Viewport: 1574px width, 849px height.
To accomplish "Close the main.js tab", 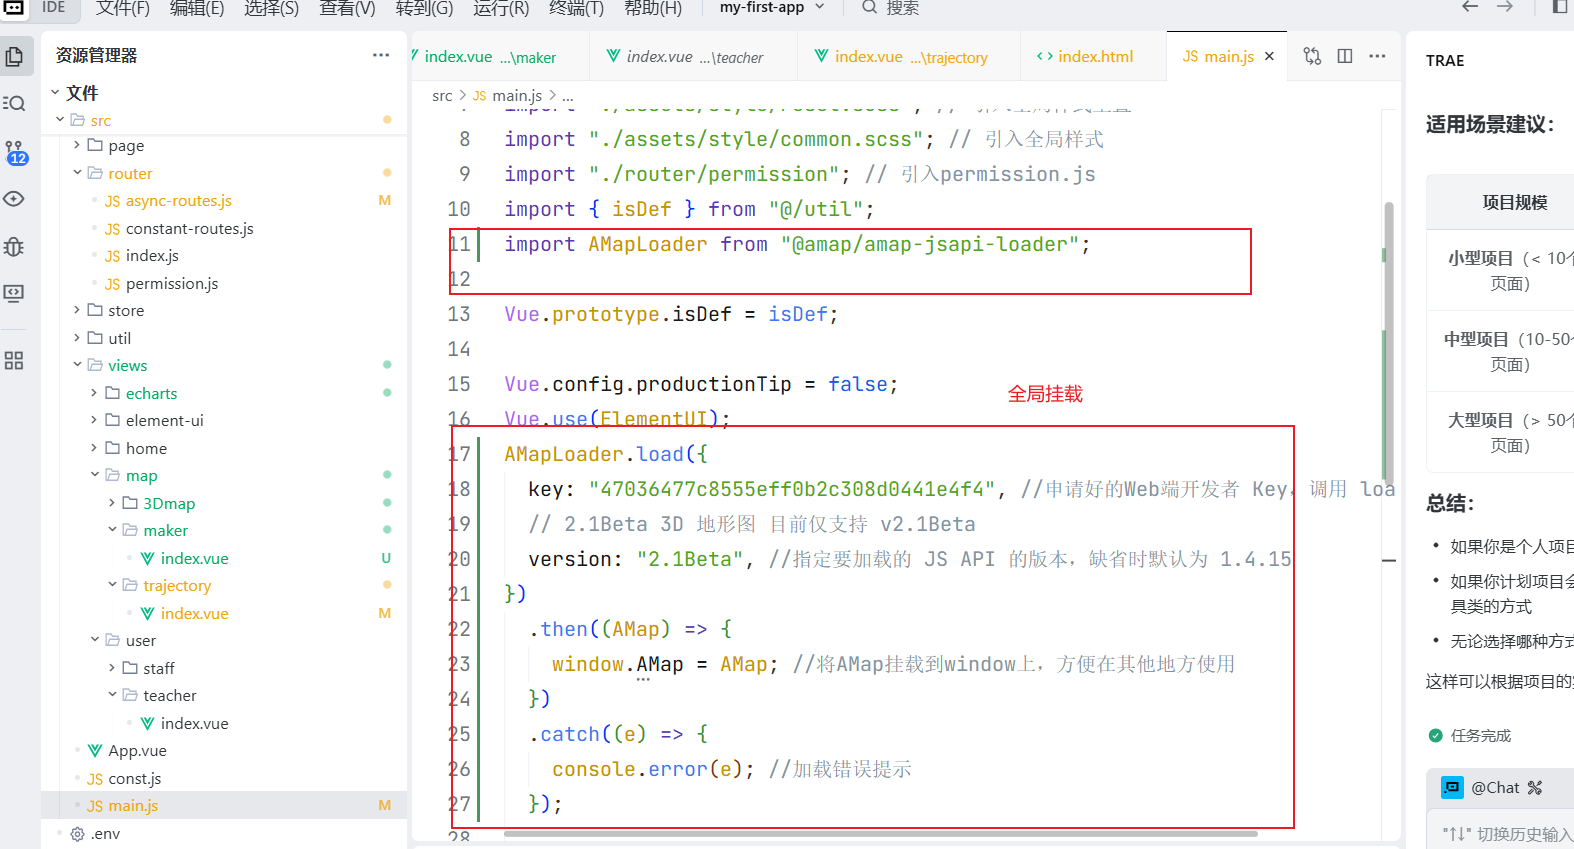I will click(x=1269, y=56).
